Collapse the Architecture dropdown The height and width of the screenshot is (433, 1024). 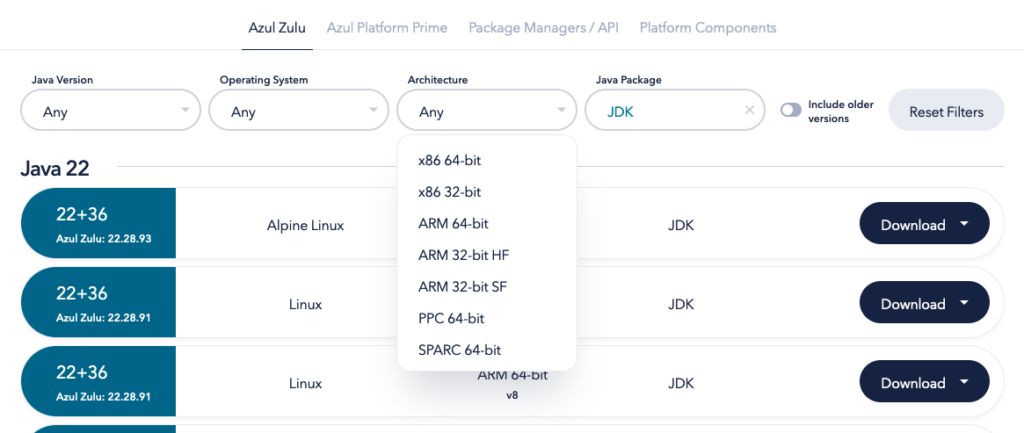point(487,110)
